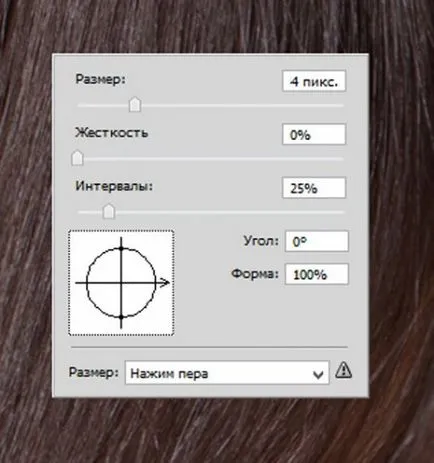The width and height of the screenshot is (434, 463).
Task: Click the chevron arrow of Нажим пера combo box
Action: (318, 375)
